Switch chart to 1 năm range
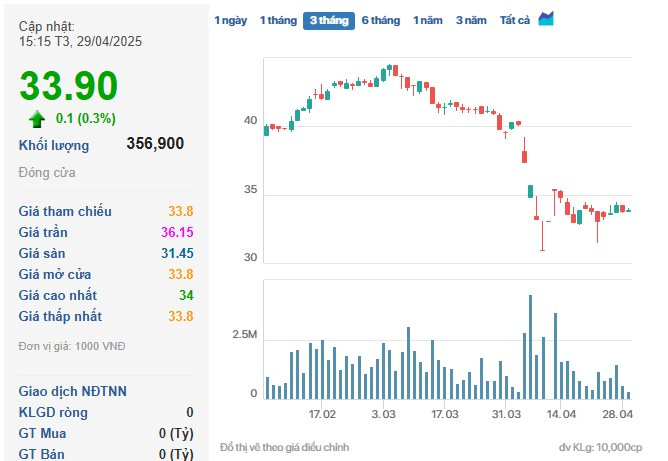Viewport: 668px width, 461px height. tap(427, 20)
